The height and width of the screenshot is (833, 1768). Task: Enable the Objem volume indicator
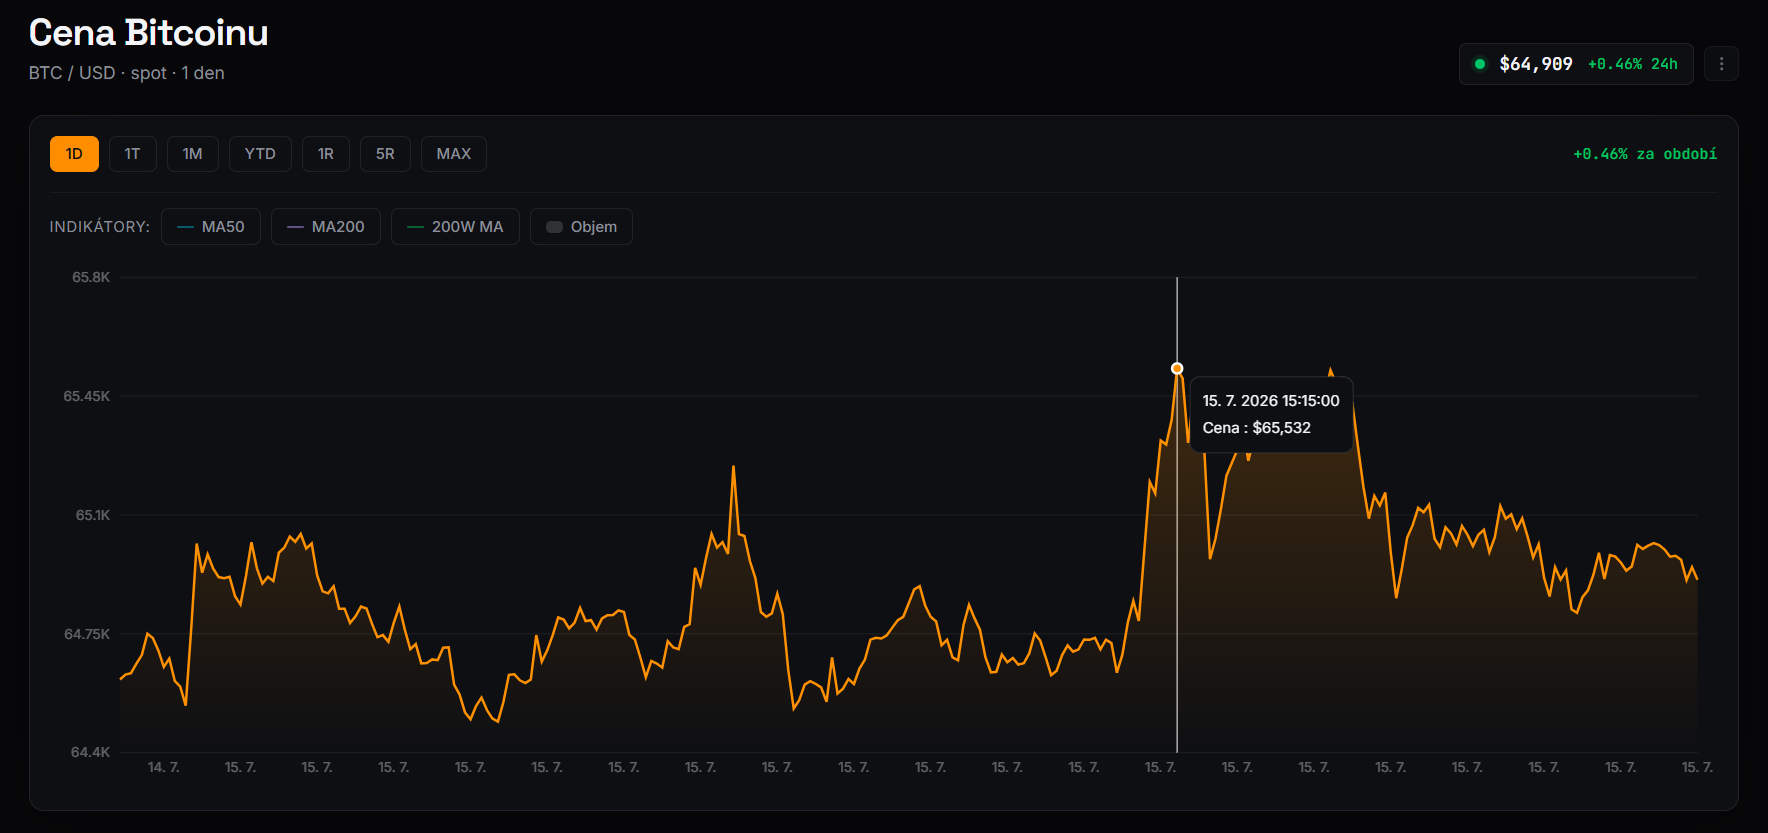pos(581,227)
